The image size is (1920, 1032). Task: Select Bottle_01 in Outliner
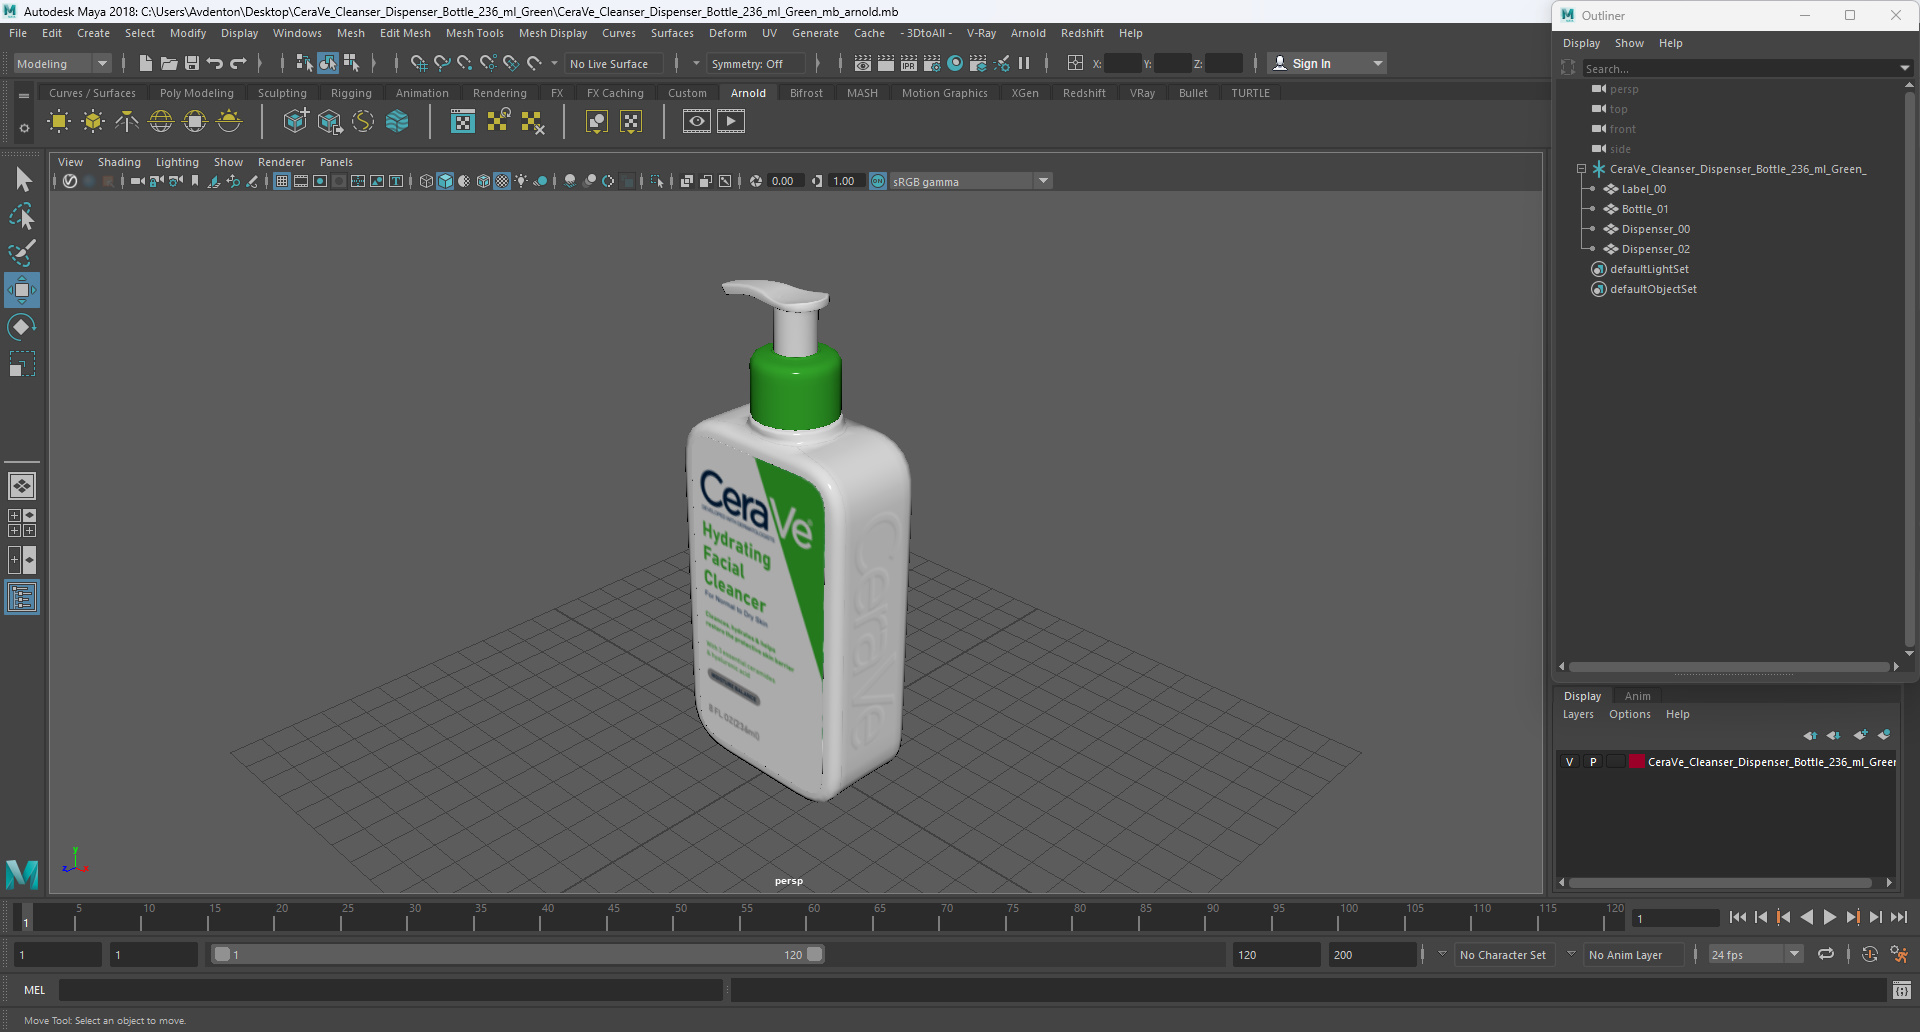pos(1644,209)
